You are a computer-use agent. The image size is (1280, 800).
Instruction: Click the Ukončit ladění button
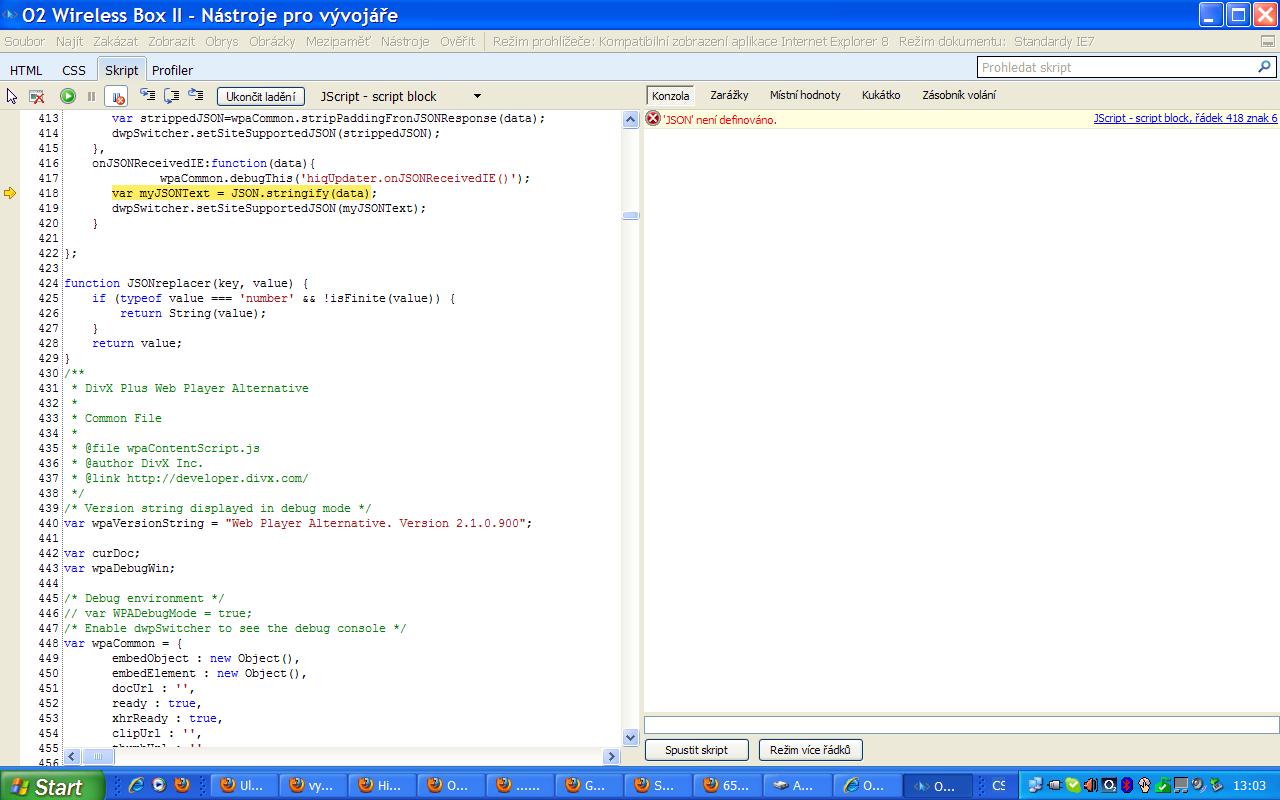260,96
